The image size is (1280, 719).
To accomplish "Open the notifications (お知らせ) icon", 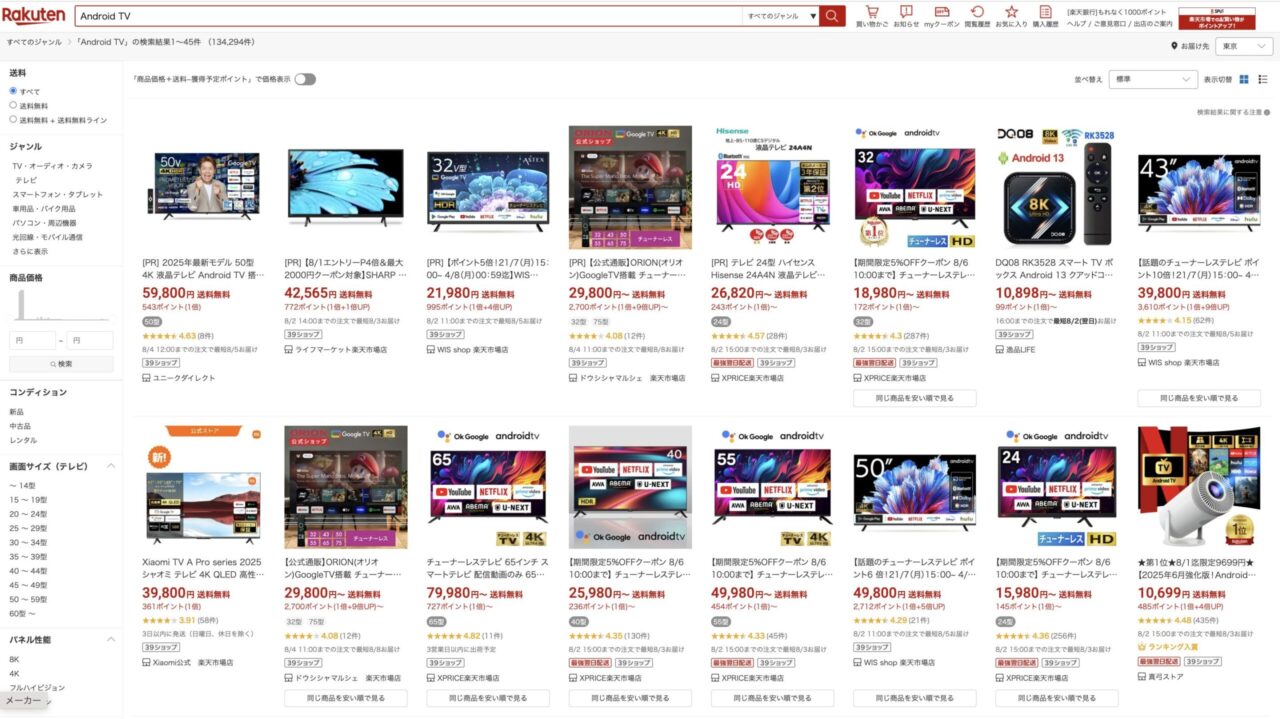I will click(x=906, y=12).
